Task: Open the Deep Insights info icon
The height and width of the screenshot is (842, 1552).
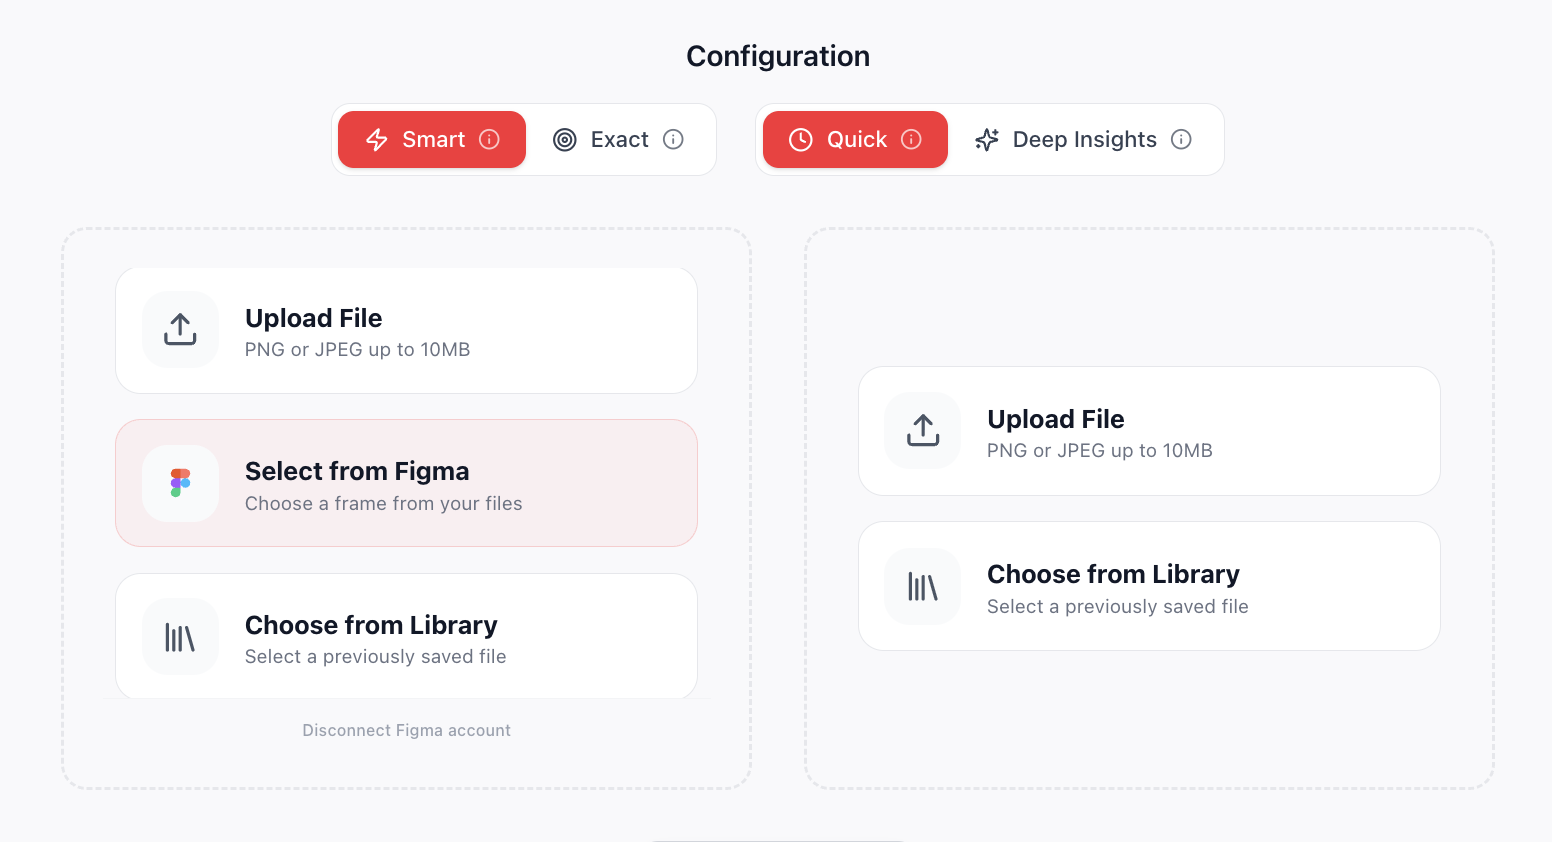Action: point(1181,139)
